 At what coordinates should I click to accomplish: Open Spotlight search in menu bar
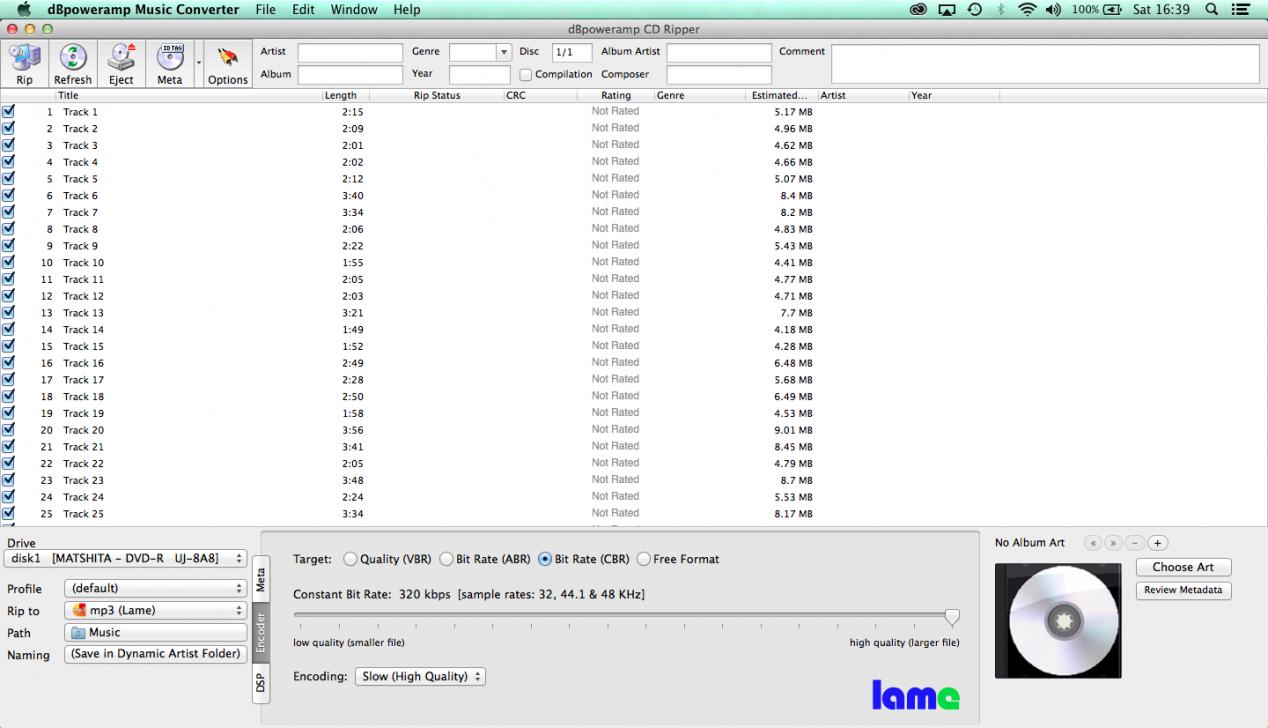coord(1212,10)
